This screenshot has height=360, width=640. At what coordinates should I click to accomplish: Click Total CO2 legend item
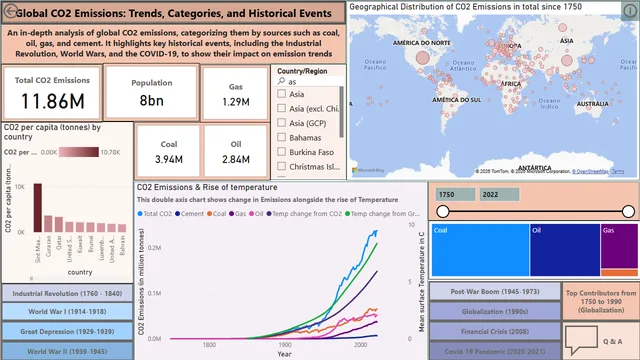coord(155,213)
